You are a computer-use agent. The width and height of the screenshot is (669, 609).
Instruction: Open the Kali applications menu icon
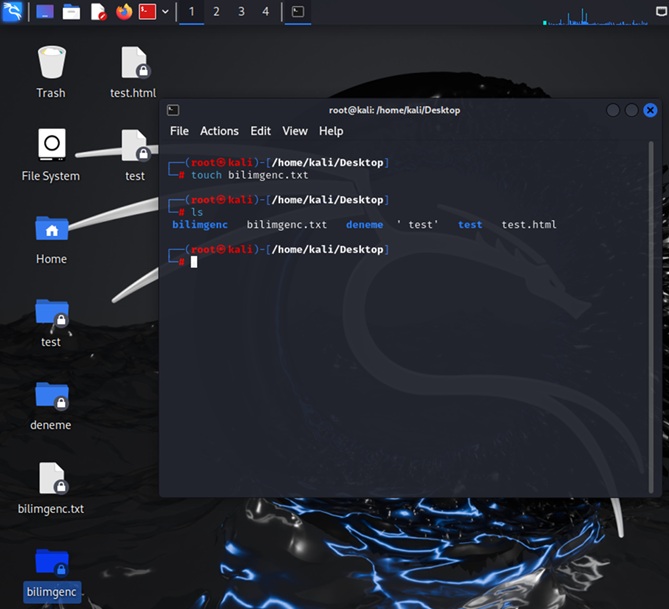tap(12, 11)
